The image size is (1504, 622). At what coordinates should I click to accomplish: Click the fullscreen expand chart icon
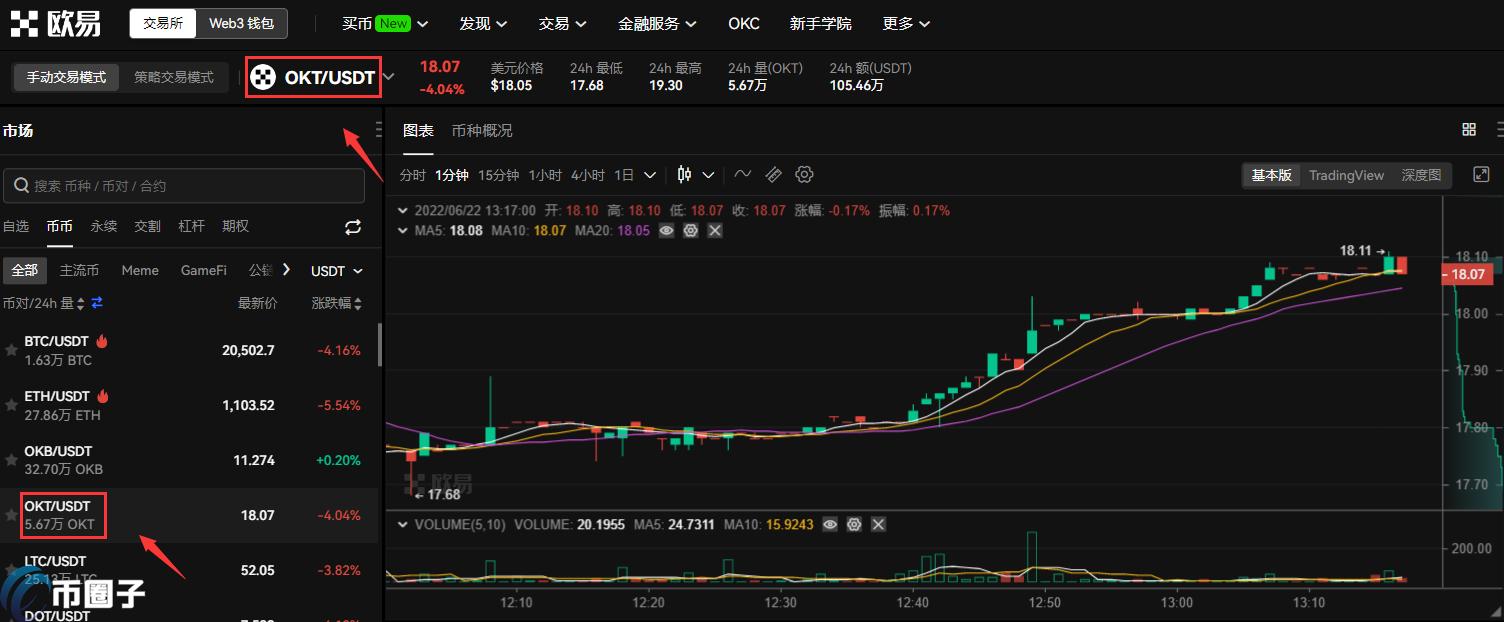click(x=1481, y=175)
